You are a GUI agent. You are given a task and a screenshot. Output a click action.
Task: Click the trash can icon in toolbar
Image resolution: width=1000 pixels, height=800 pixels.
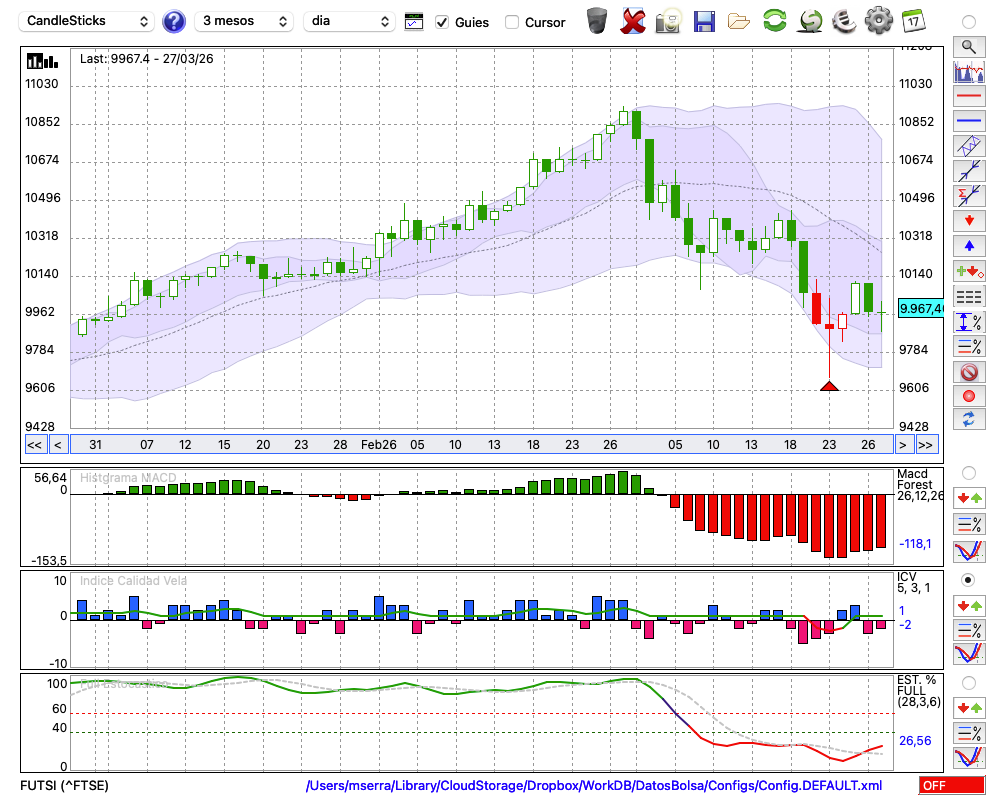click(x=597, y=21)
